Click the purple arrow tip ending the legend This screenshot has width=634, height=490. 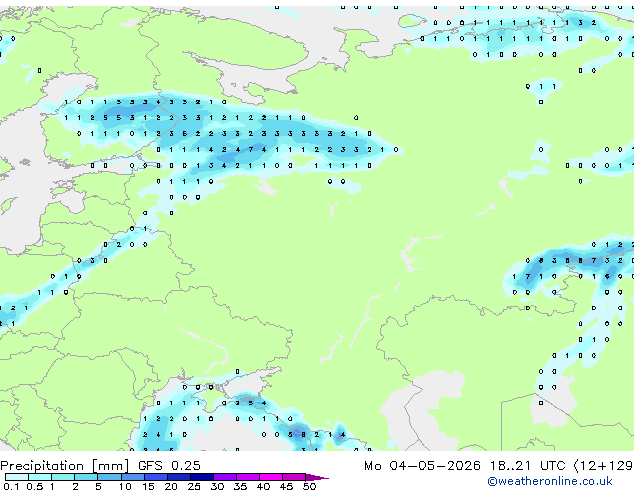pos(317,477)
